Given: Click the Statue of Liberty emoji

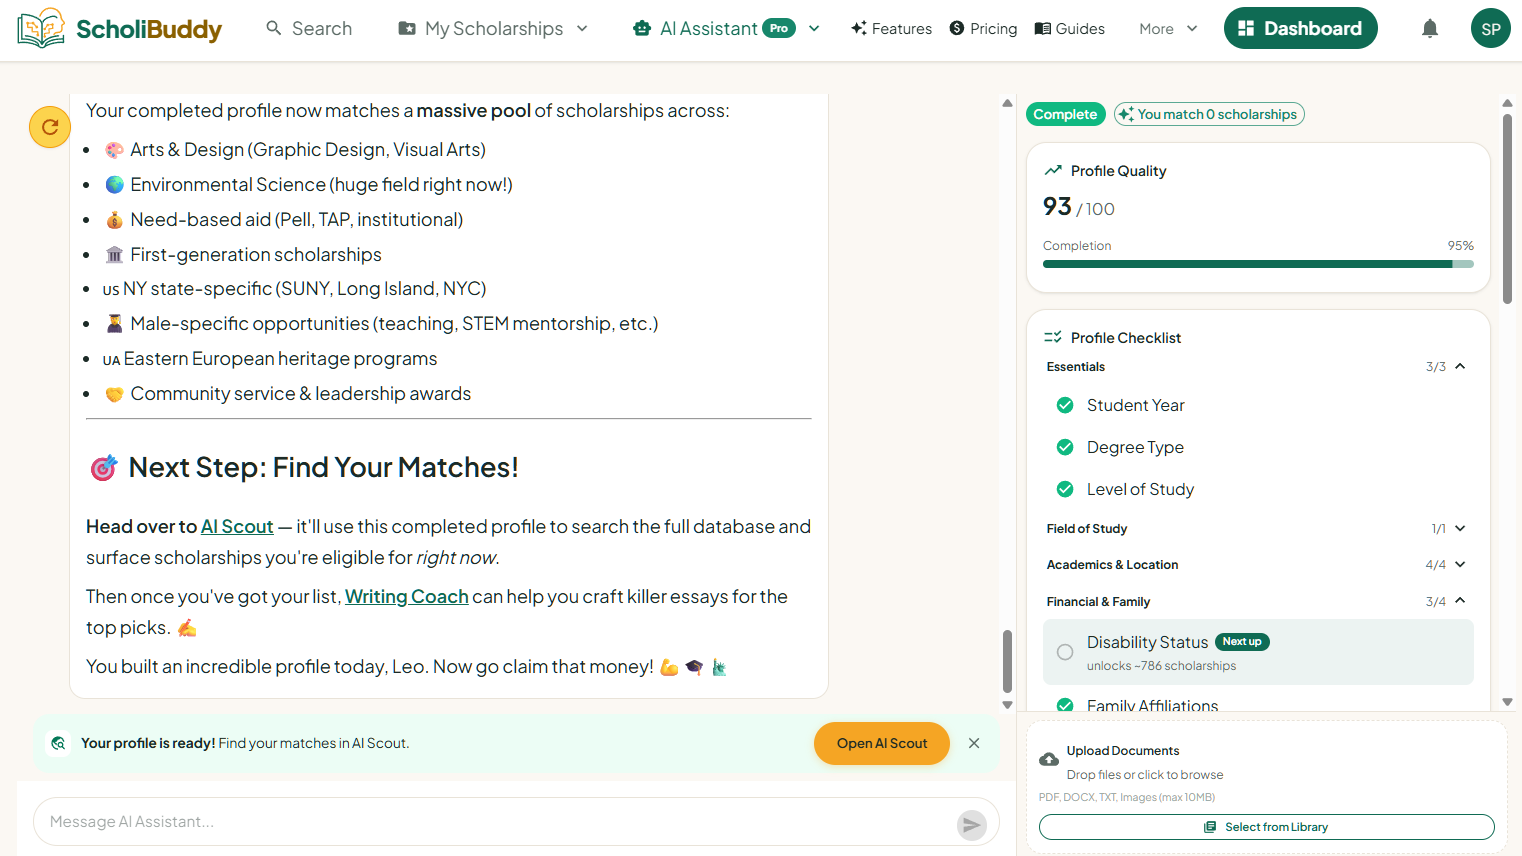Looking at the screenshot, I should pyautogui.click(x=719, y=667).
